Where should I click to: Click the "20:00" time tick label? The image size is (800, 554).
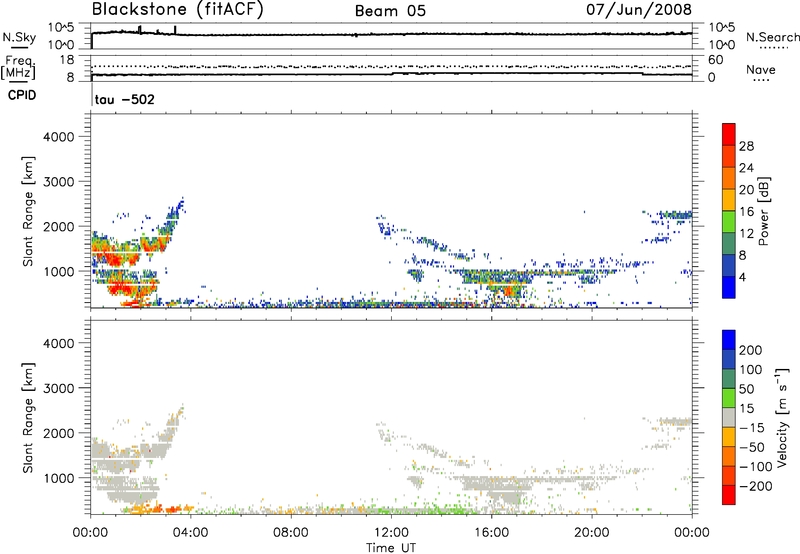(592, 533)
